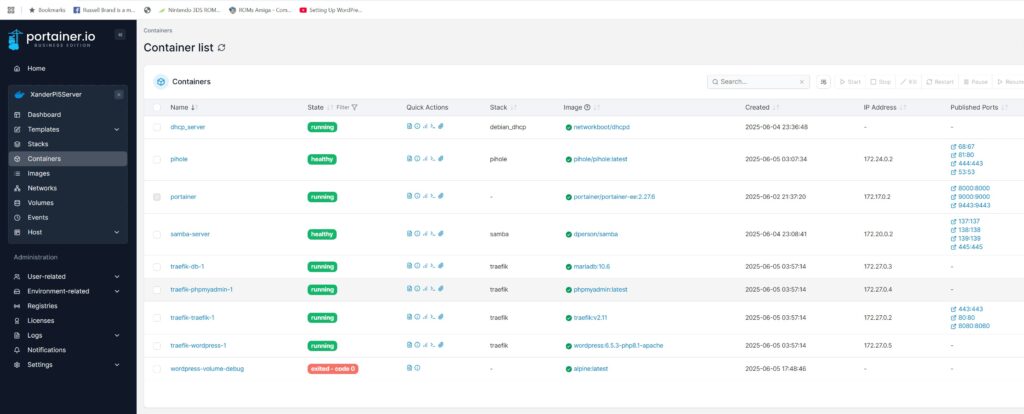The width and height of the screenshot is (1024, 414).
Task: Open inspect quick action for traefik-db-1
Action: coord(417,266)
